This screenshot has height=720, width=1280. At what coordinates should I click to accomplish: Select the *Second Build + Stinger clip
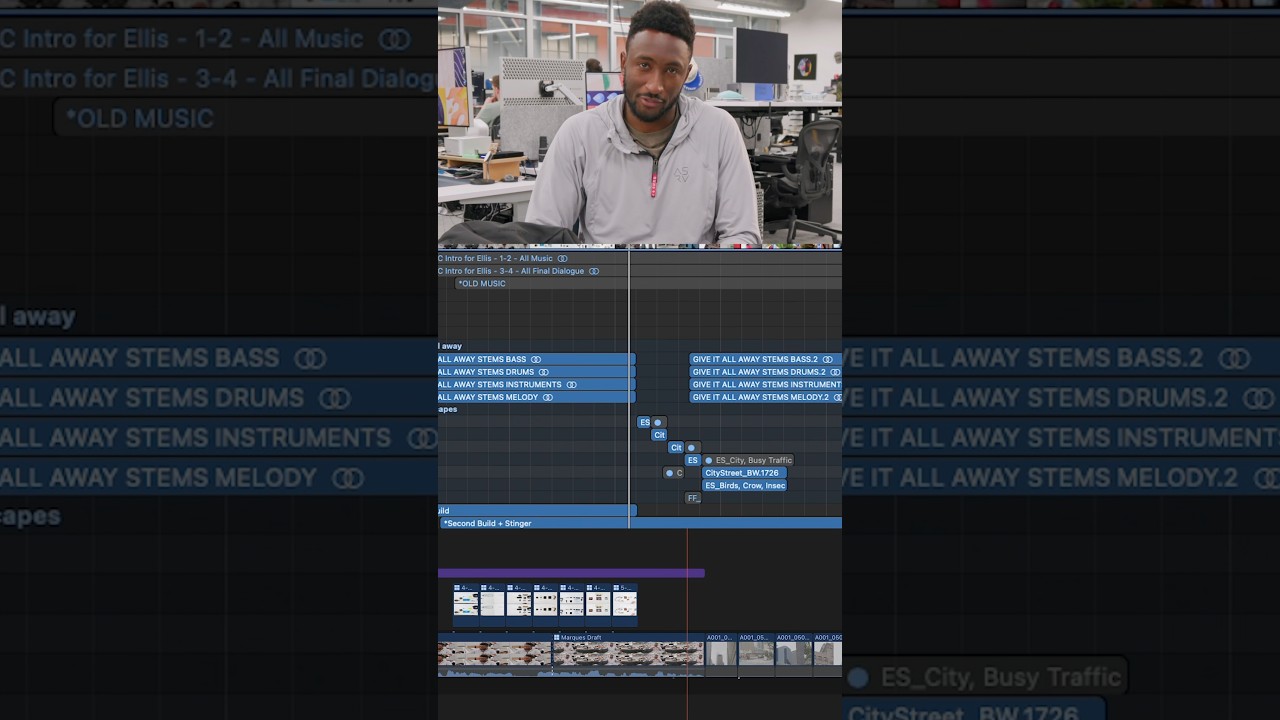coord(641,523)
